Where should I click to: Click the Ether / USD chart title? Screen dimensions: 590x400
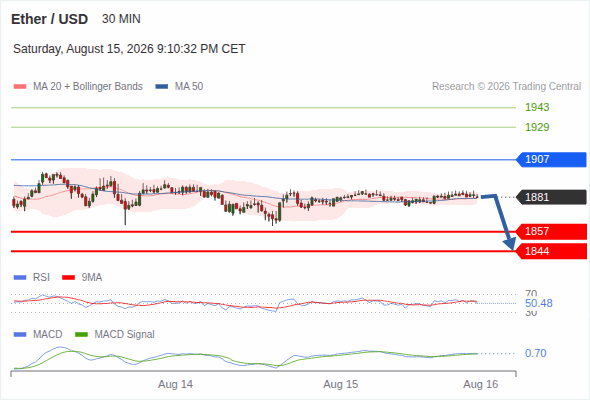point(49,19)
